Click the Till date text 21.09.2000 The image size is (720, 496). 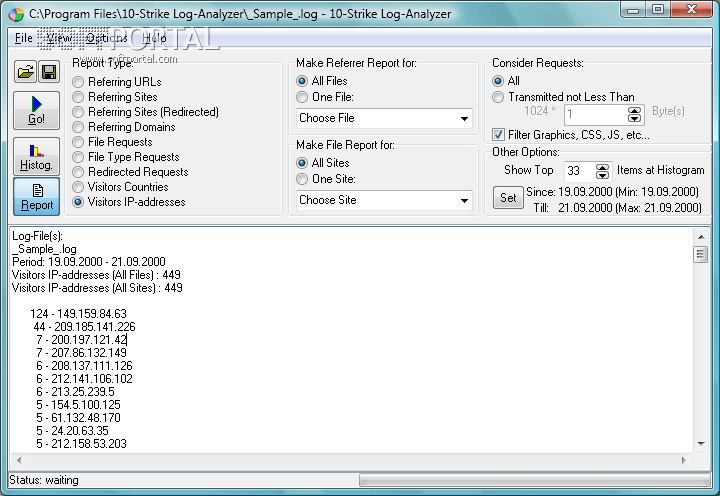pyautogui.click(x=585, y=208)
